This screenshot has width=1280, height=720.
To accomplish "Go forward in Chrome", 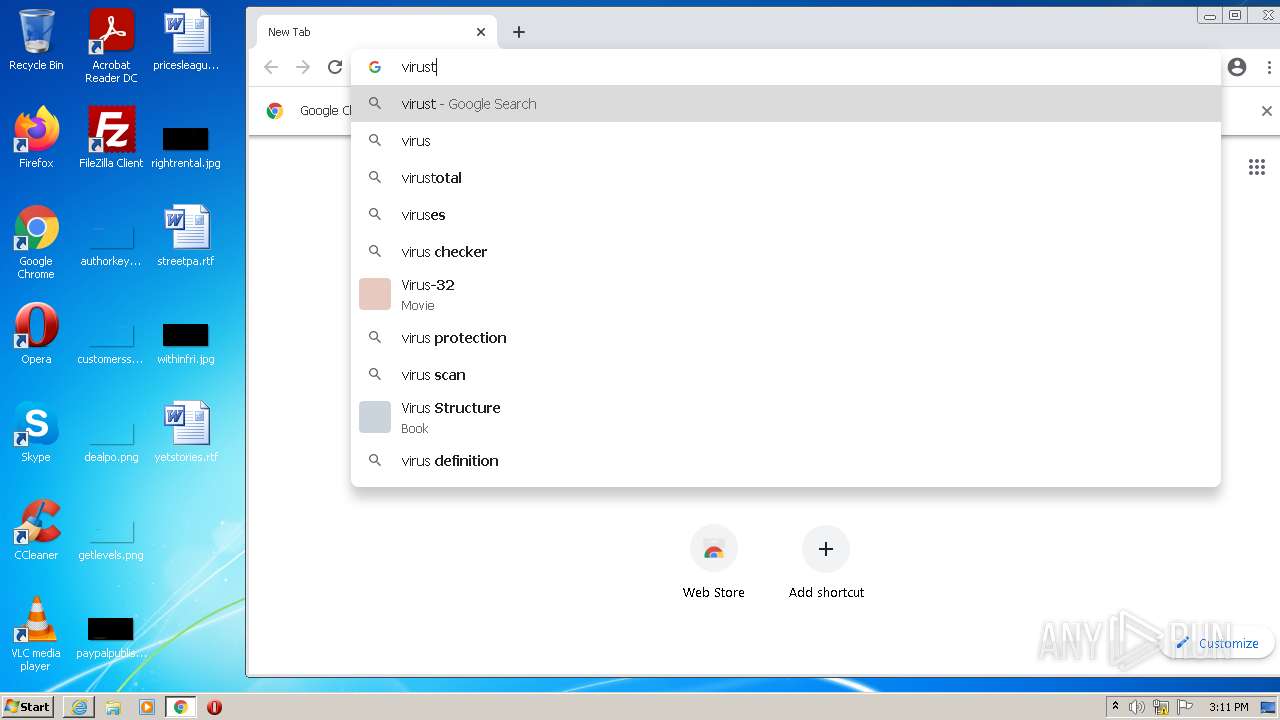I will tap(303, 67).
